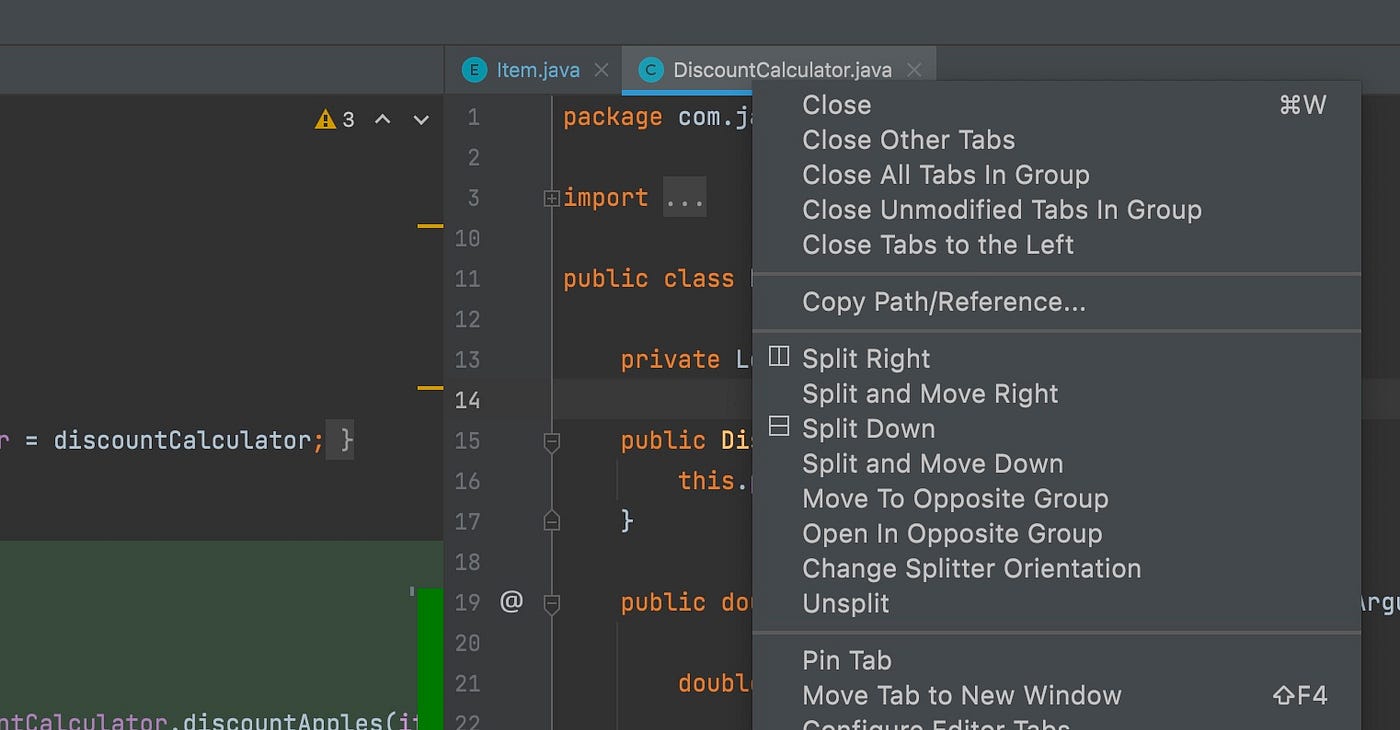Expand the collapsed import statements on line 3
Screen dimensions: 1400x730
[x=552, y=197]
